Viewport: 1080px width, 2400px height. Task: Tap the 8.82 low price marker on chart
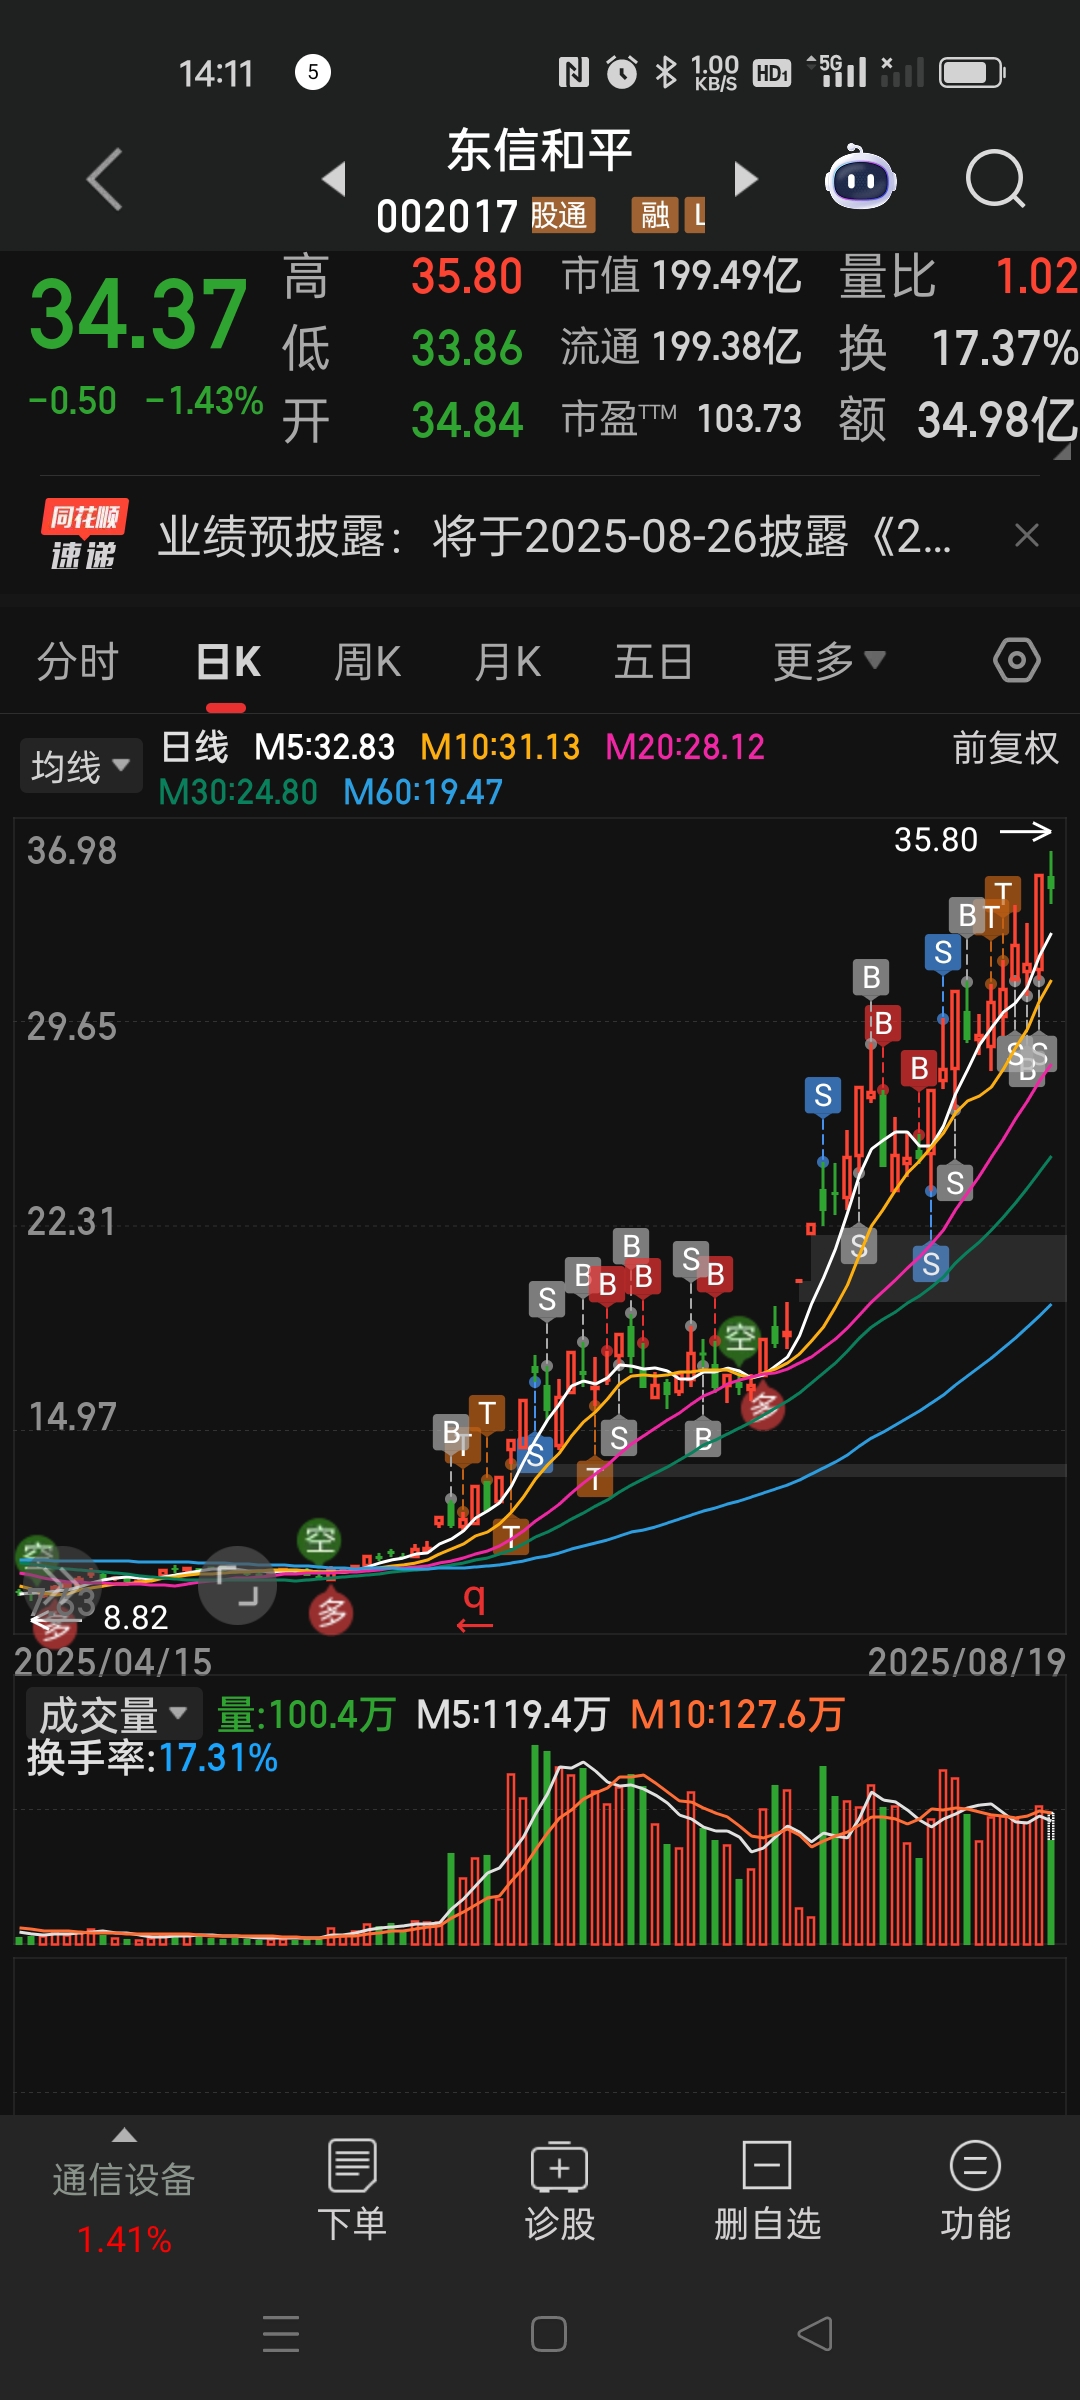[x=135, y=1617]
